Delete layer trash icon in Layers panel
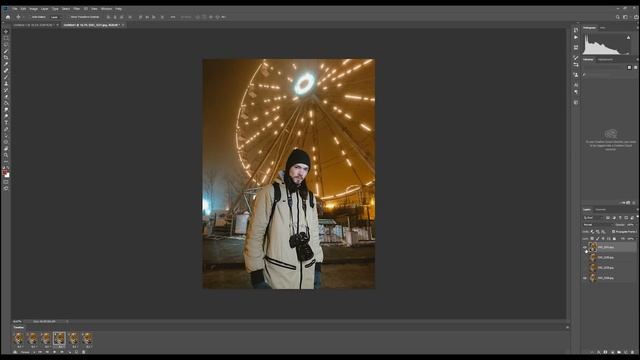The image size is (640, 360). (633, 352)
